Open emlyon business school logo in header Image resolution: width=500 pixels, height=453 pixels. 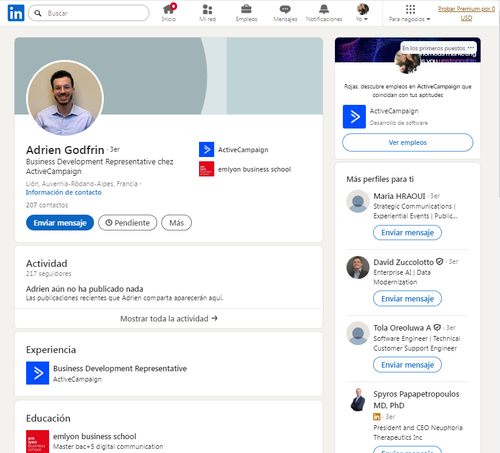tap(206, 169)
